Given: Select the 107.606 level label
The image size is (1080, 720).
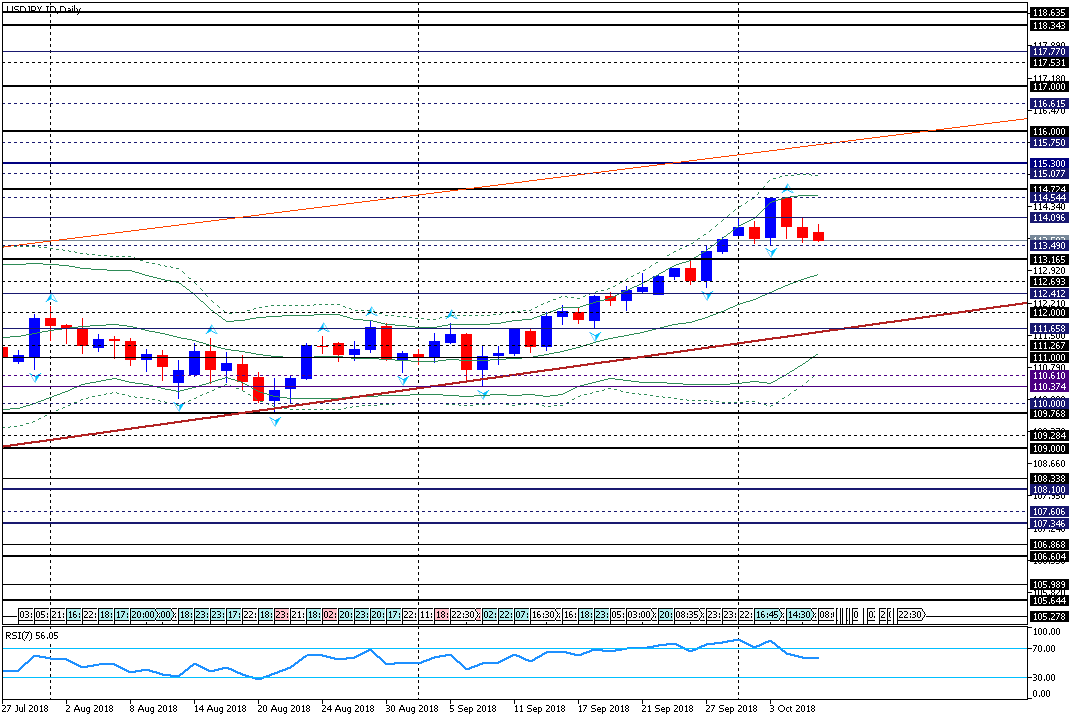Looking at the screenshot, I should (1049, 512).
